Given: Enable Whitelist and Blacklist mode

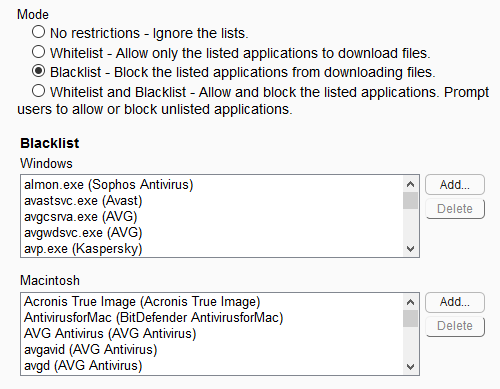Looking at the screenshot, I should [x=39, y=91].
